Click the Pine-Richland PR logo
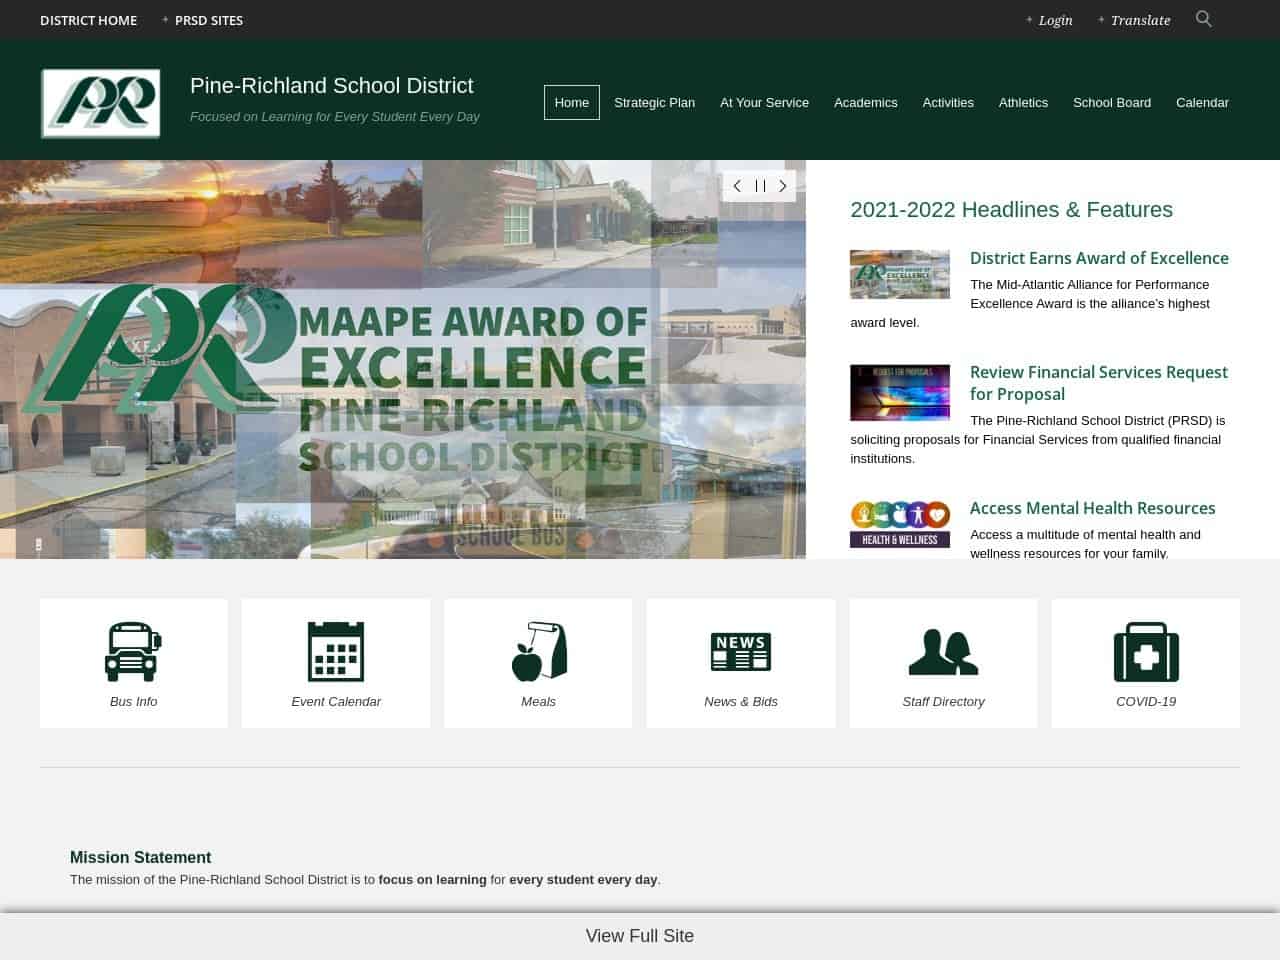The height and width of the screenshot is (960, 1280). point(101,103)
